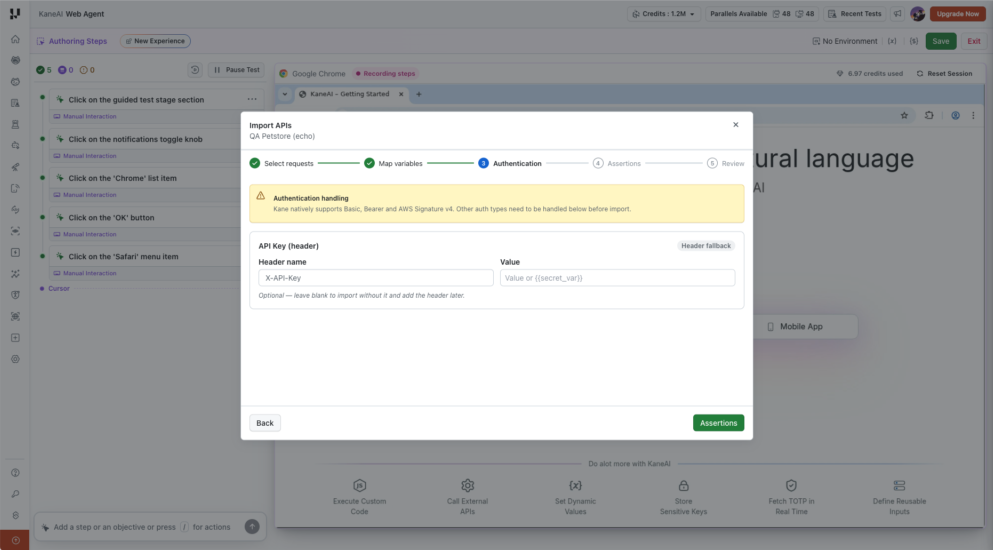Expand the browser tab list chevron

click(284, 94)
